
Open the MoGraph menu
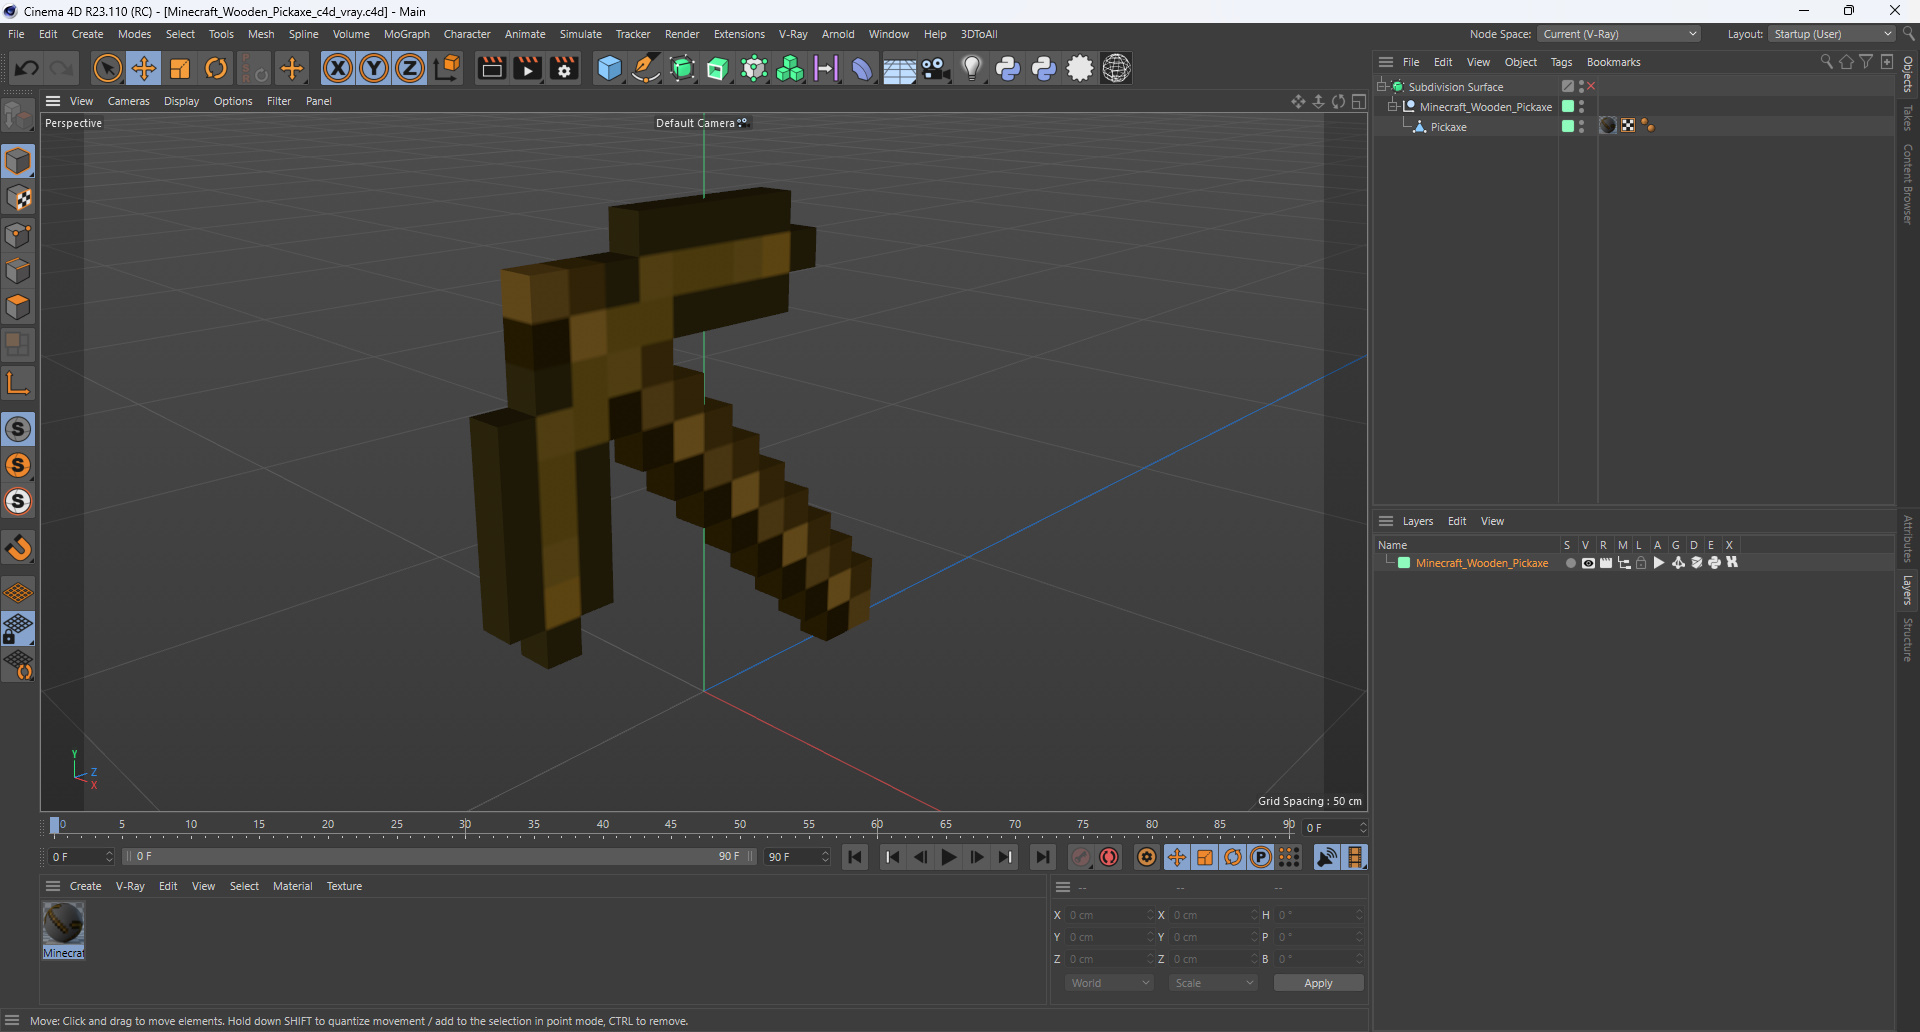(406, 34)
